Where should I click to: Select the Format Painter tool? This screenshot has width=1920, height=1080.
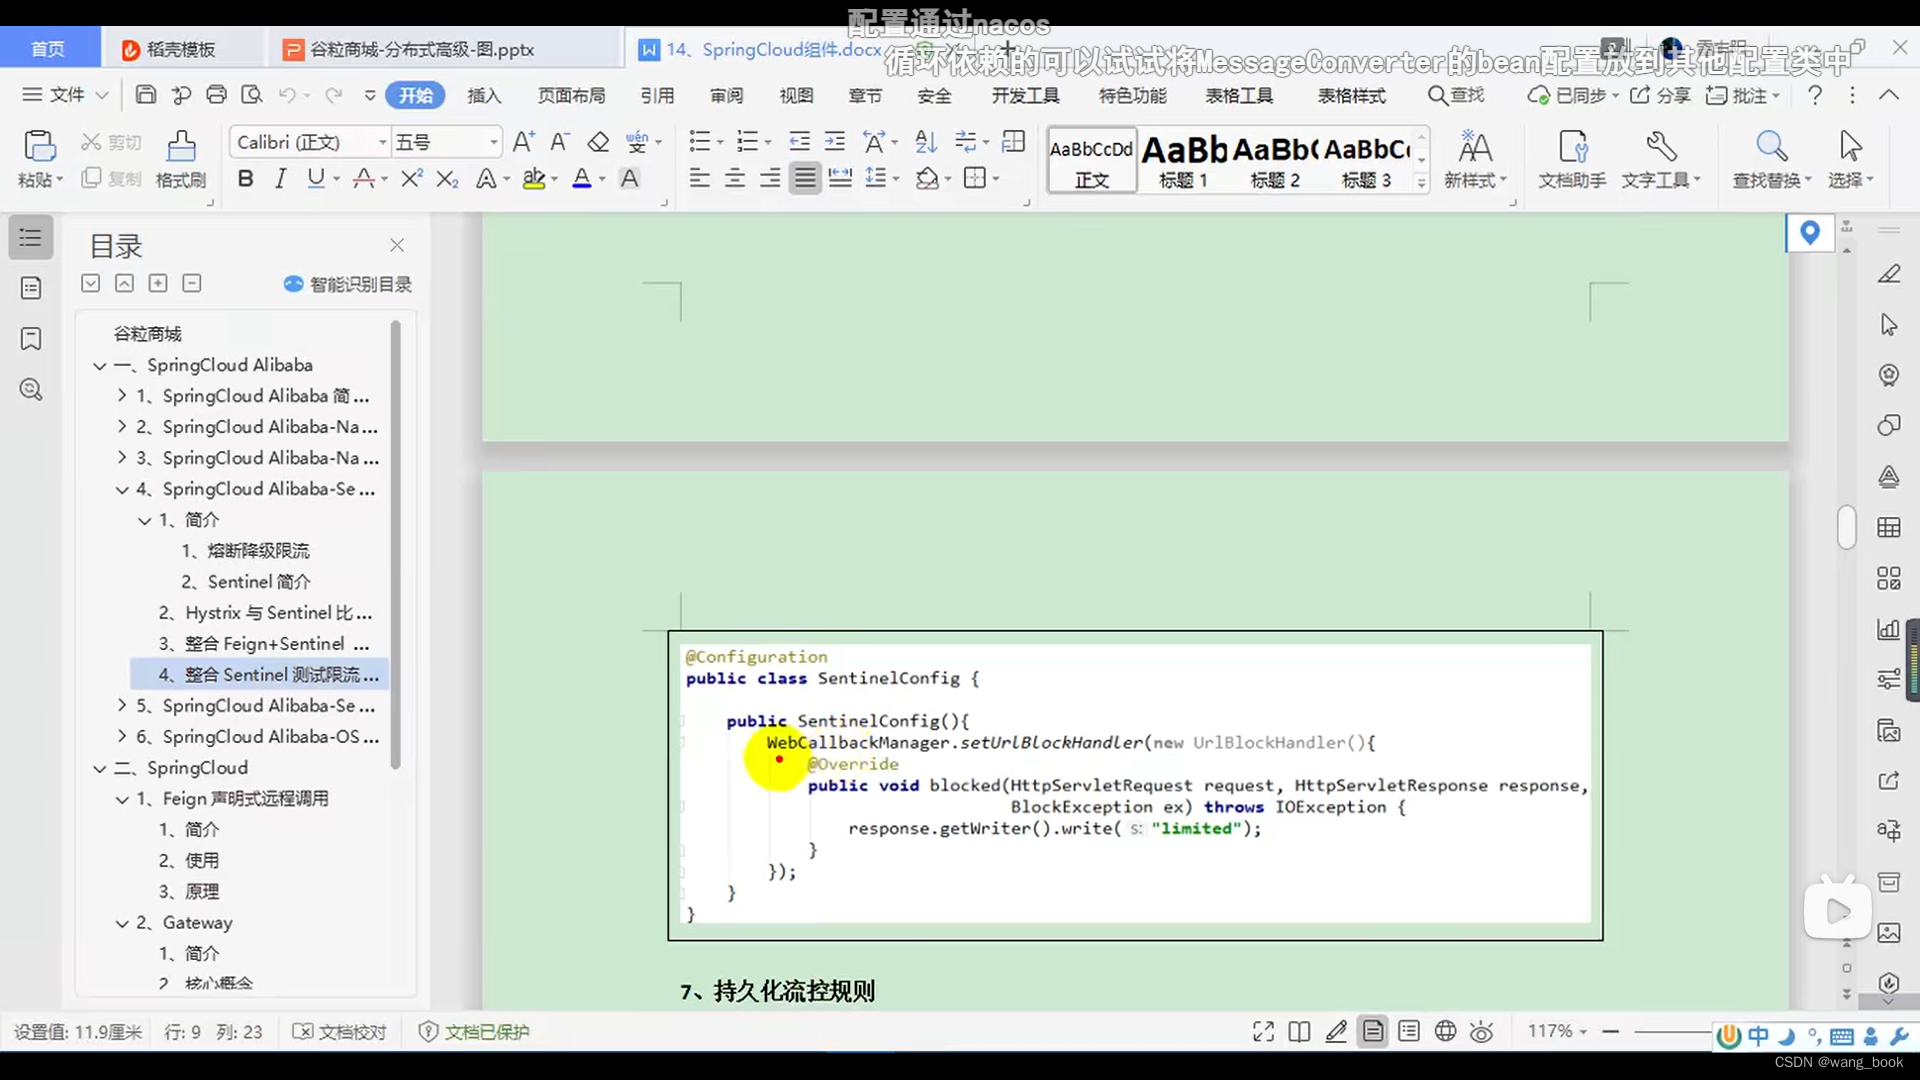click(181, 159)
